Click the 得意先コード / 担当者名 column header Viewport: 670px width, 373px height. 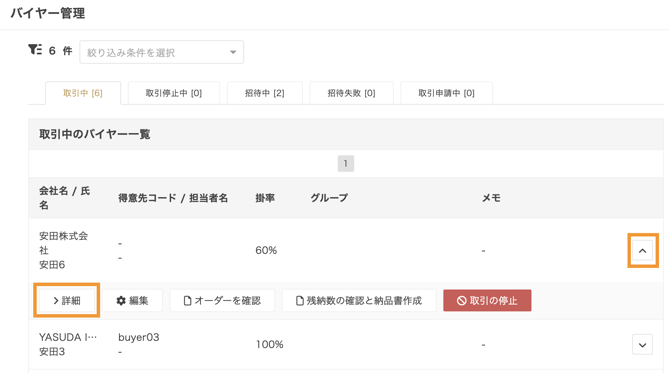pyautogui.click(x=173, y=198)
